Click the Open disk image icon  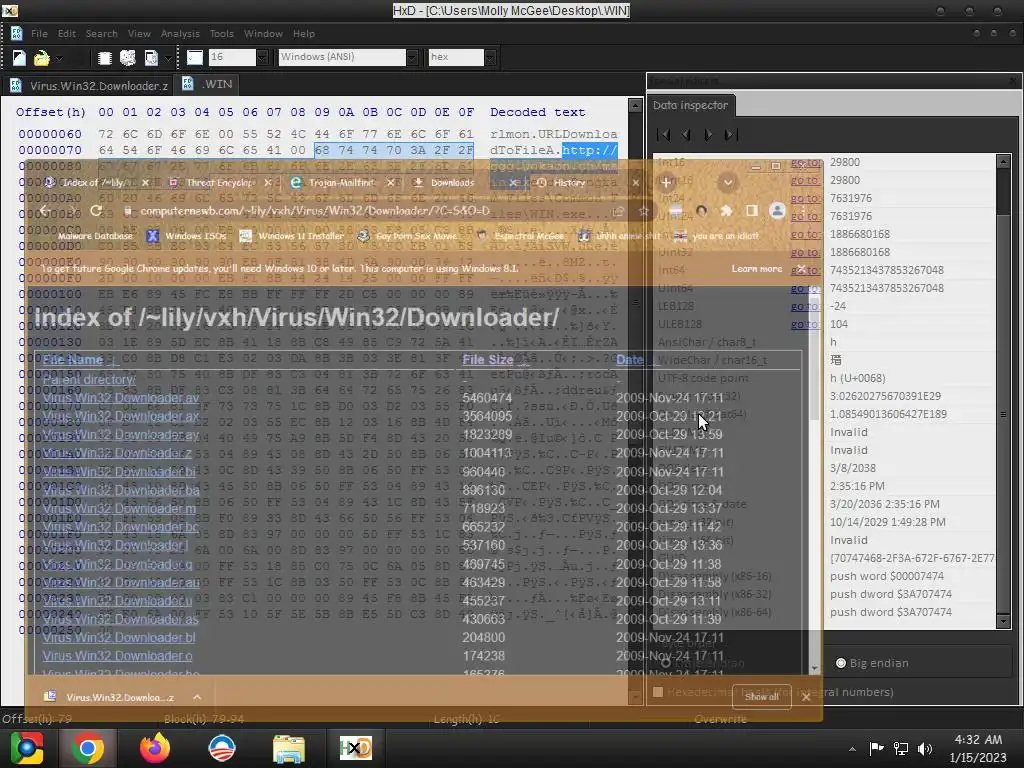tap(151, 57)
